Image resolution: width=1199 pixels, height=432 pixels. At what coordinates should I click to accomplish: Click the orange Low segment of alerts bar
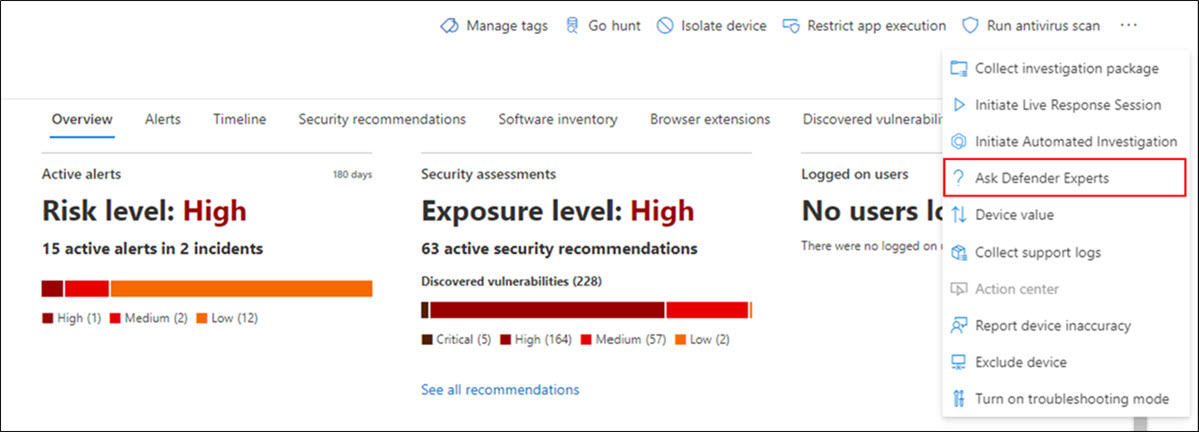(x=241, y=289)
